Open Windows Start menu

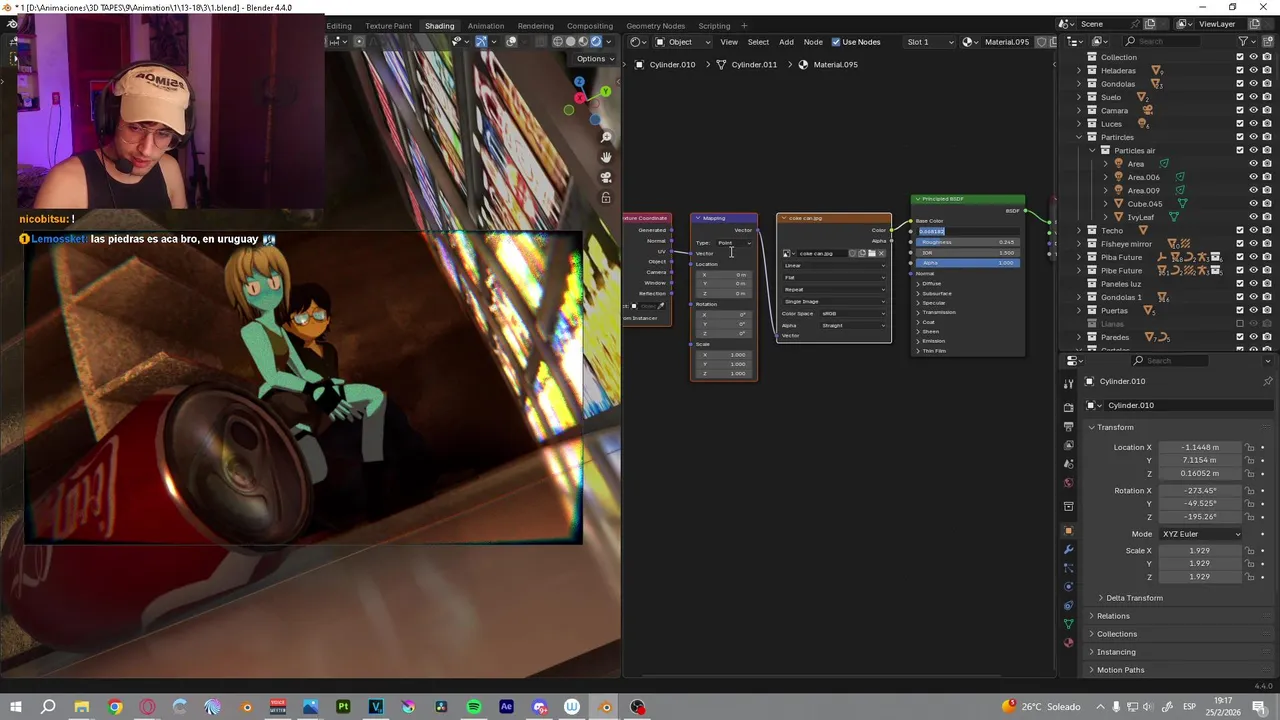coord(16,707)
